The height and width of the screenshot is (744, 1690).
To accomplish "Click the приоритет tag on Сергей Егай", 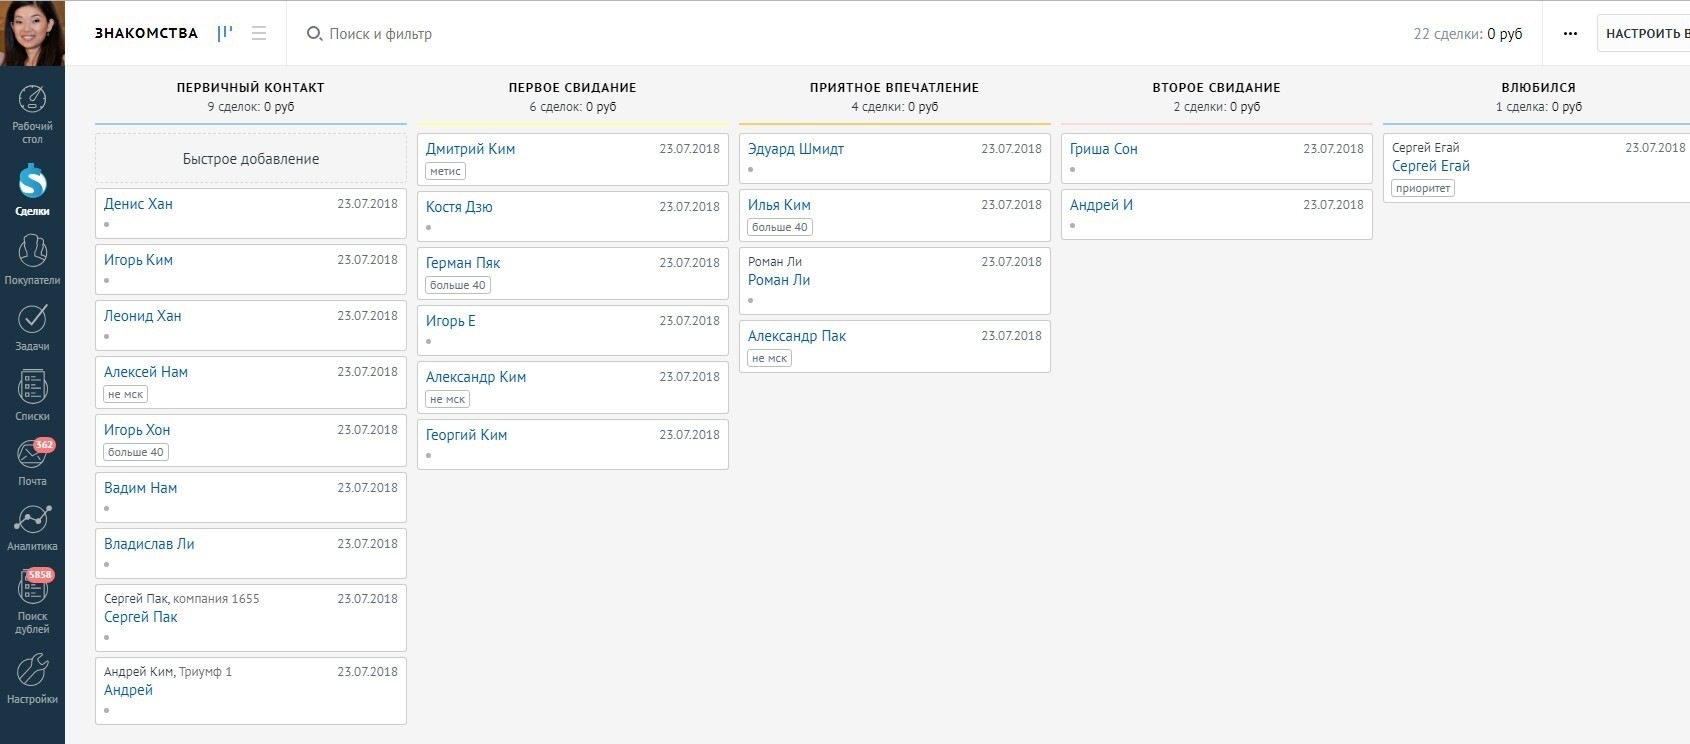I will pyautogui.click(x=1422, y=188).
